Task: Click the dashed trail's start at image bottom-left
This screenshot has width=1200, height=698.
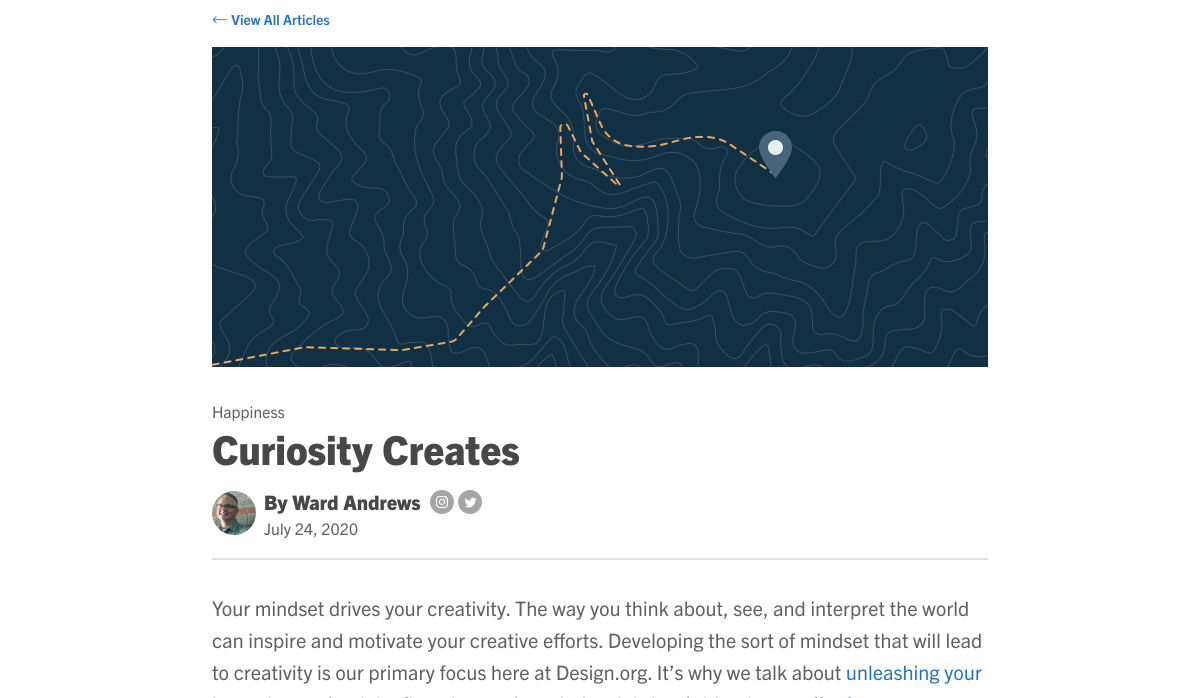Action: pyautogui.click(x=218, y=363)
